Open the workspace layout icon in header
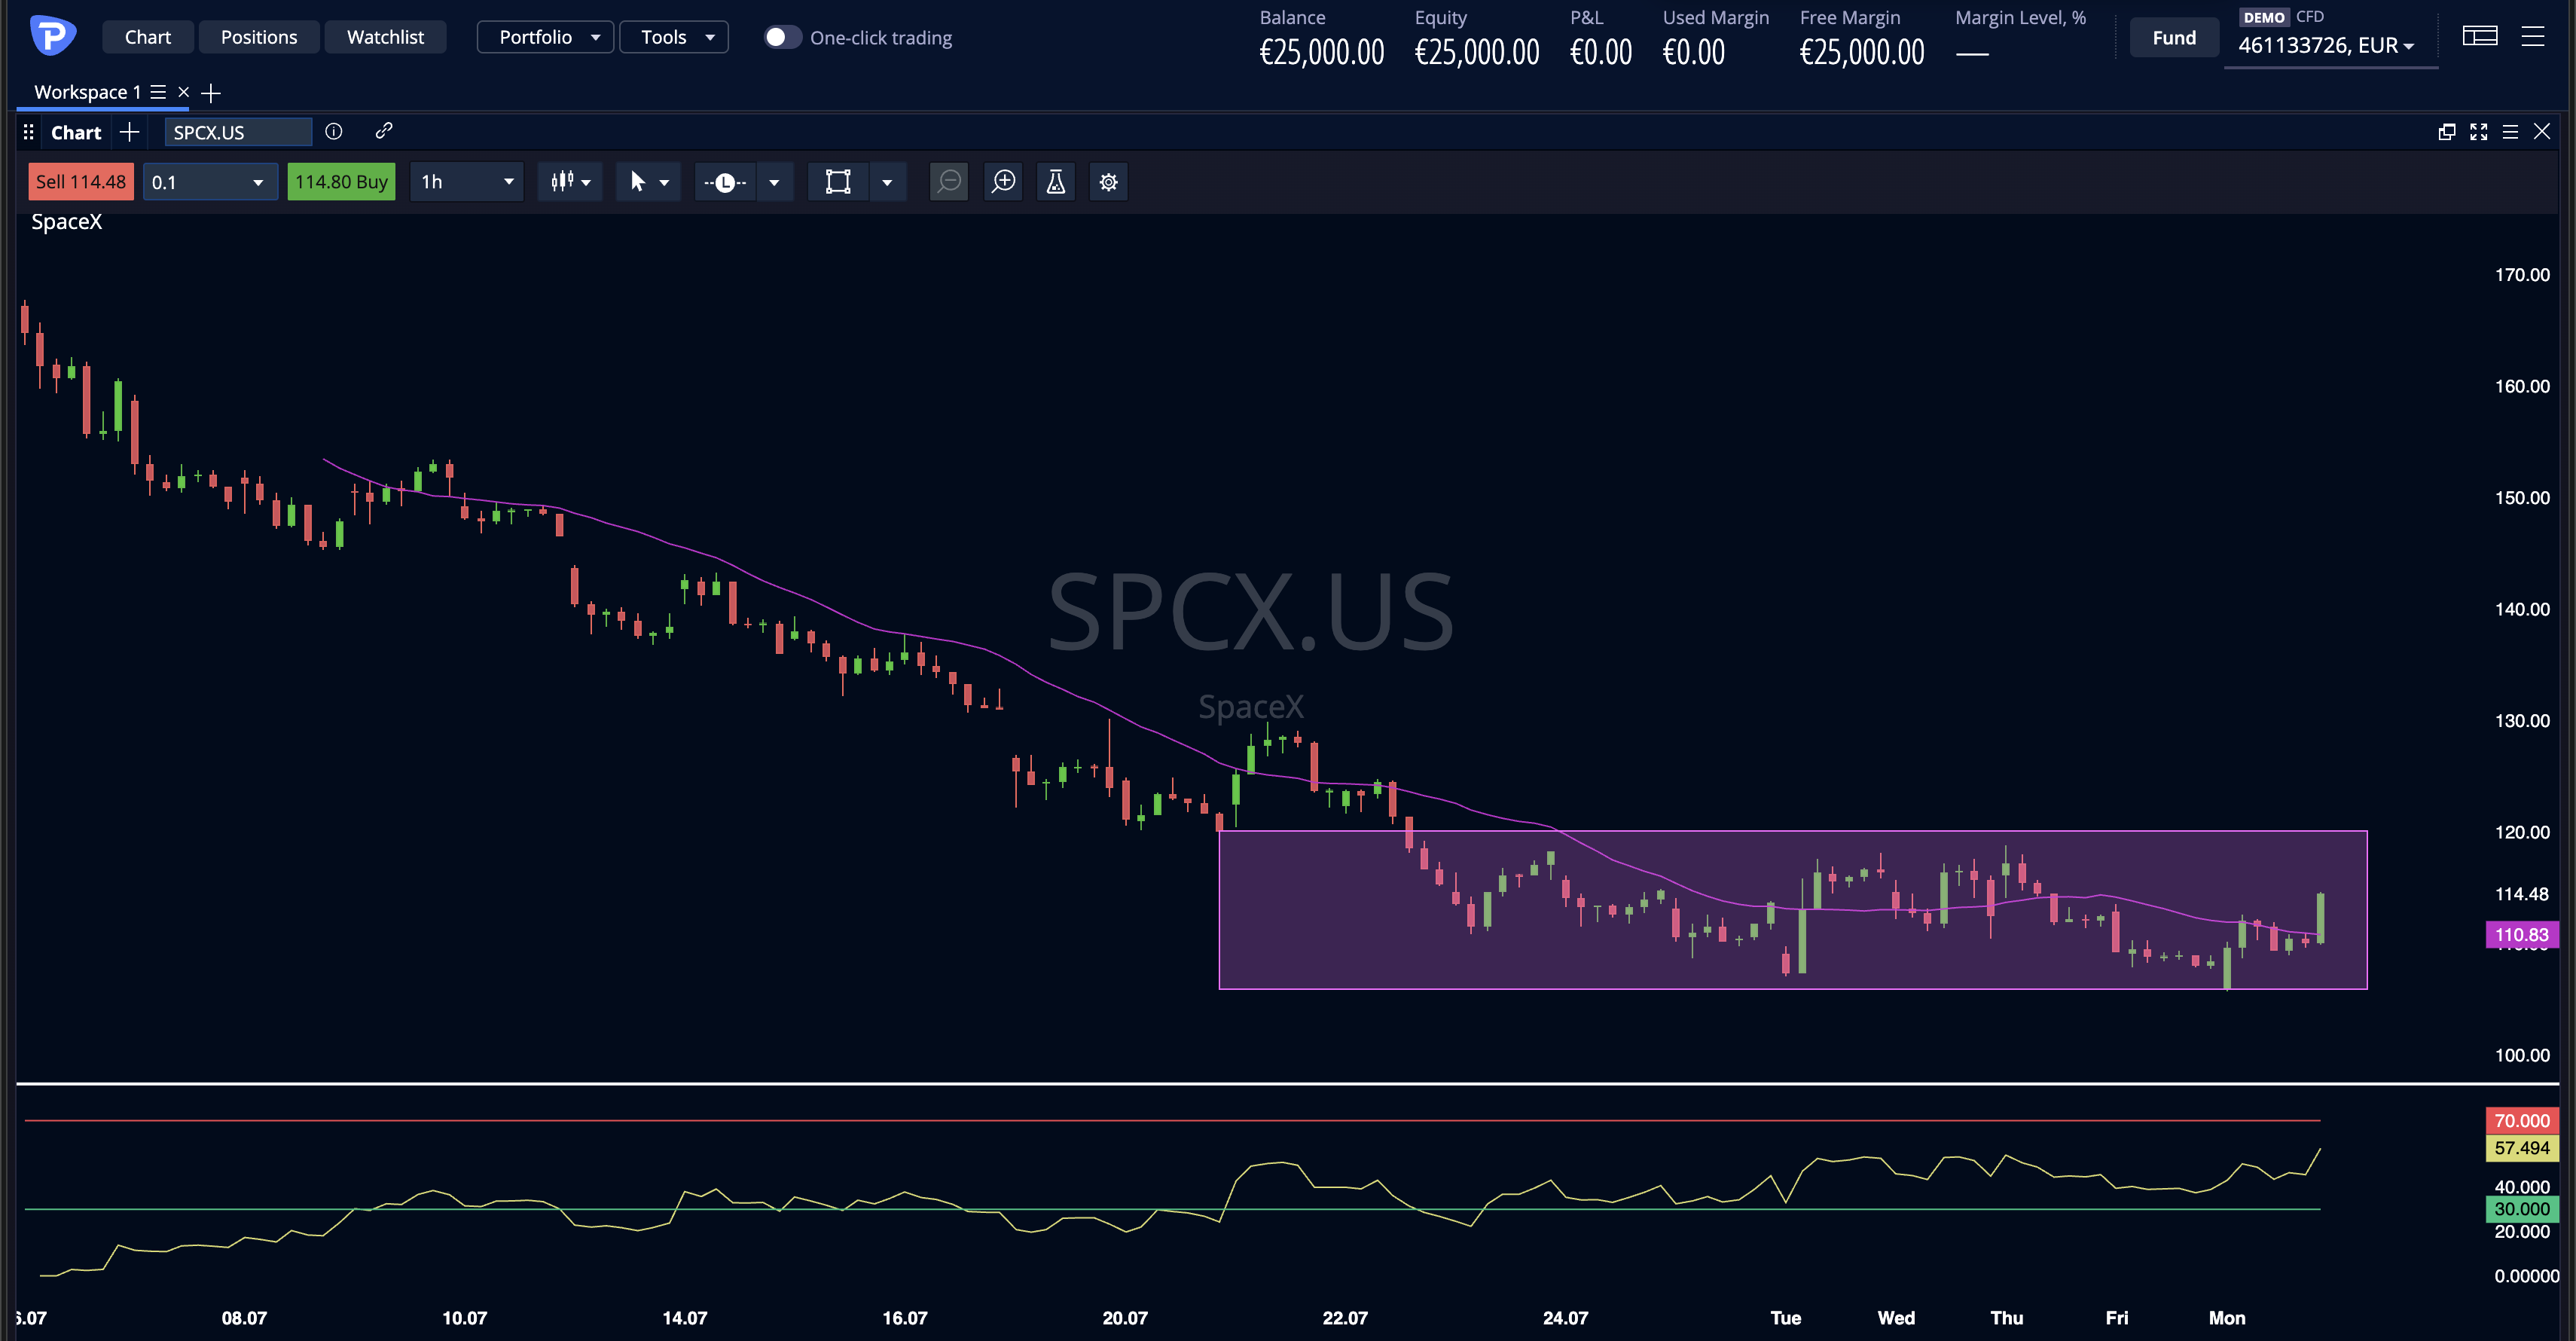 click(x=2480, y=36)
